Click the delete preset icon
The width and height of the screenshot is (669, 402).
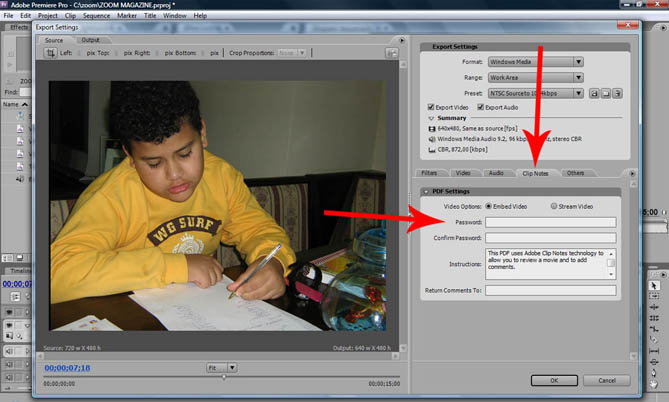click(618, 93)
